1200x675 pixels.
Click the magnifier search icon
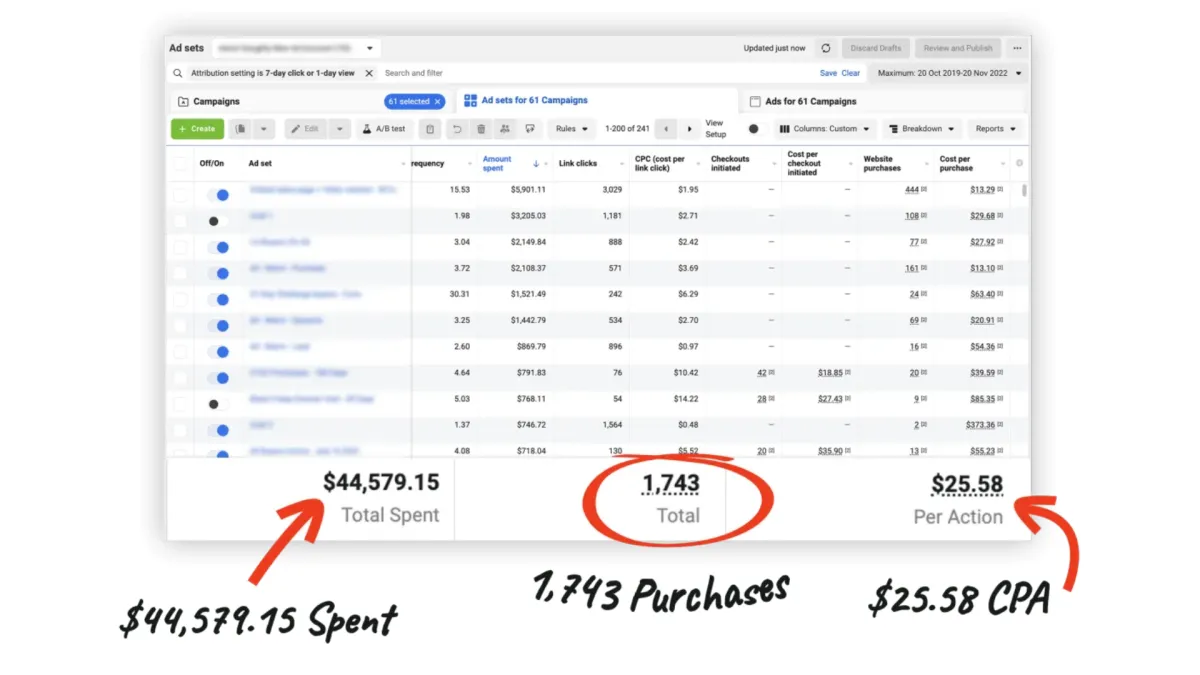pyautogui.click(x=178, y=73)
